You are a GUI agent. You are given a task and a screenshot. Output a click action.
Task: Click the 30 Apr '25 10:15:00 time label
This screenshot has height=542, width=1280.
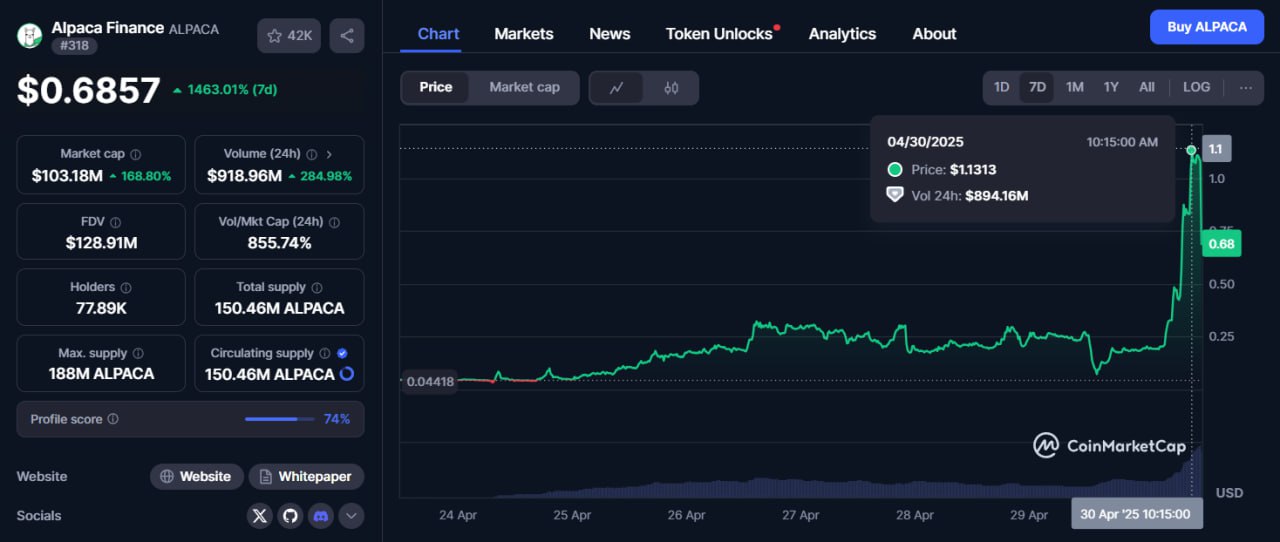[1137, 514]
